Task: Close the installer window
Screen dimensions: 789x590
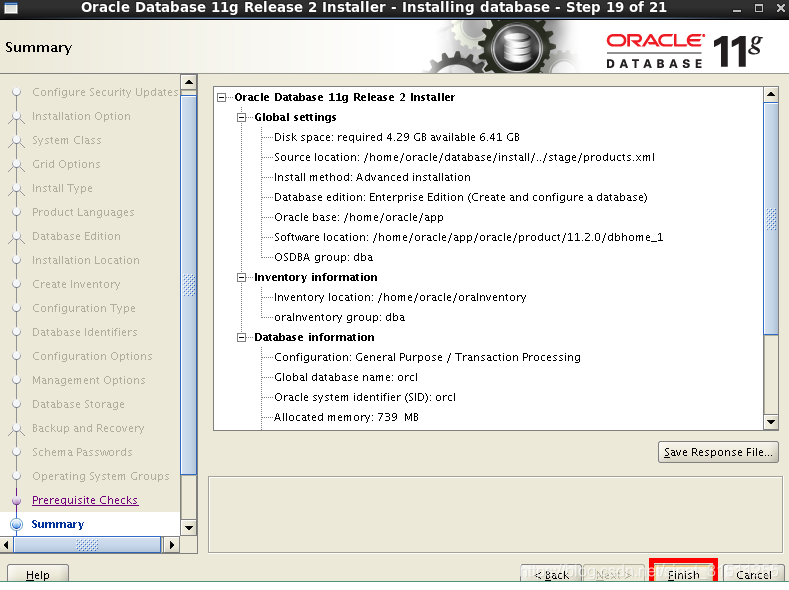Action: pyautogui.click(x=779, y=8)
